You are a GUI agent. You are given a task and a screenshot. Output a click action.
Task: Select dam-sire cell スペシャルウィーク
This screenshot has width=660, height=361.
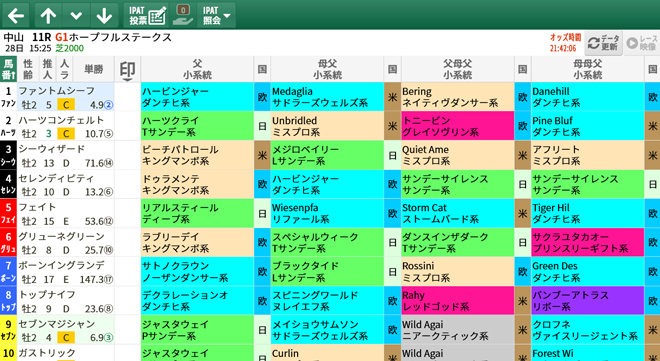pyautogui.click(x=327, y=242)
